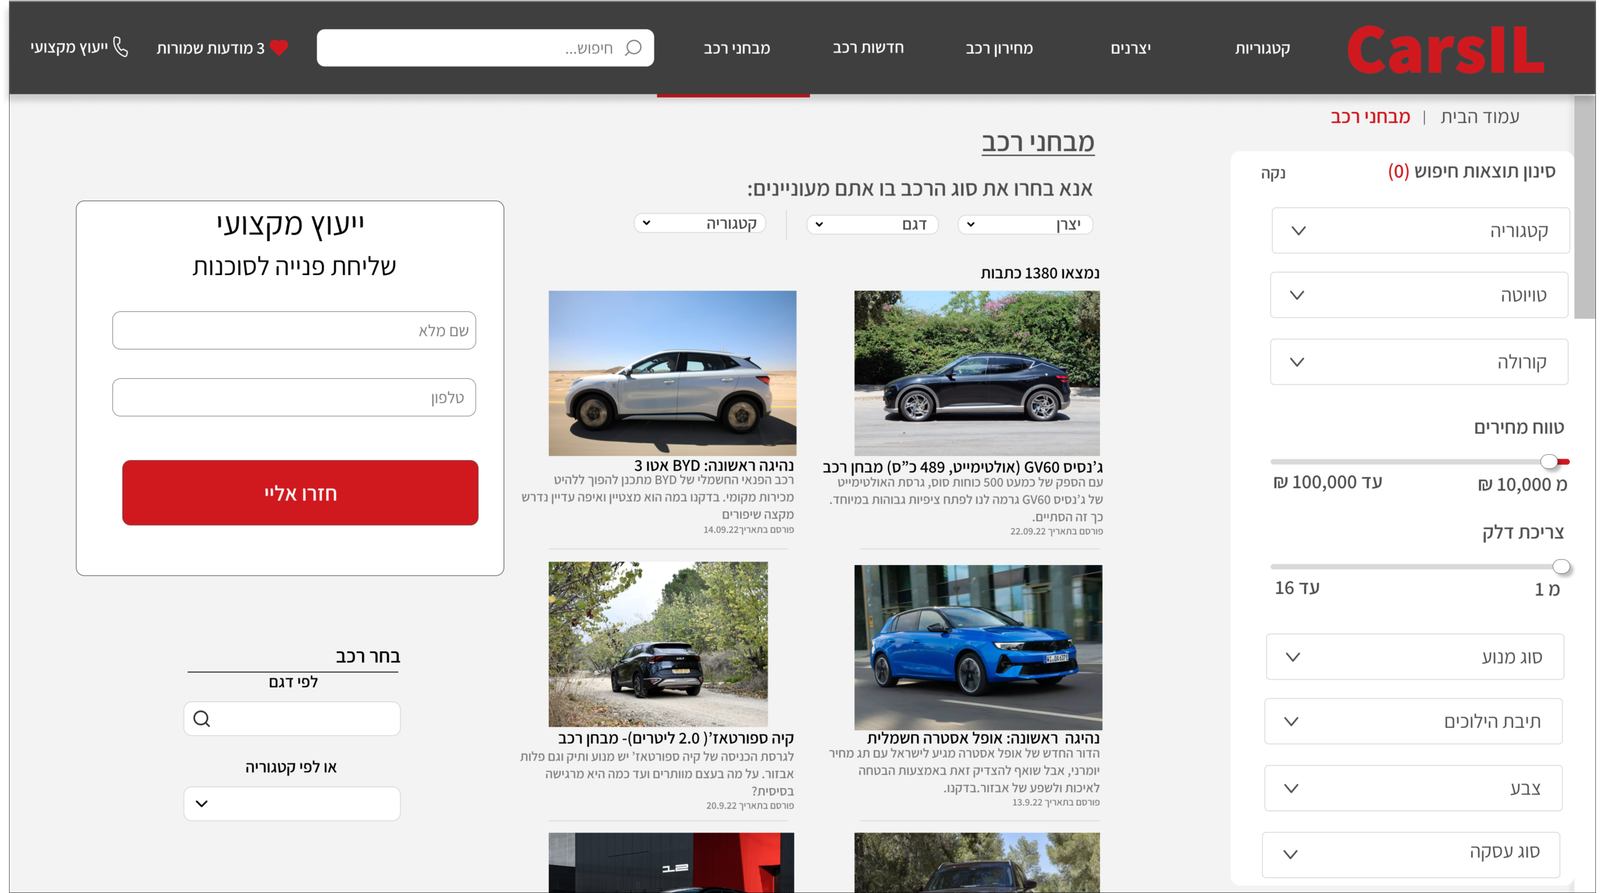Click the פורסם בתאריך 14.09.22 date
This screenshot has height=893, width=1600.
pos(749,530)
